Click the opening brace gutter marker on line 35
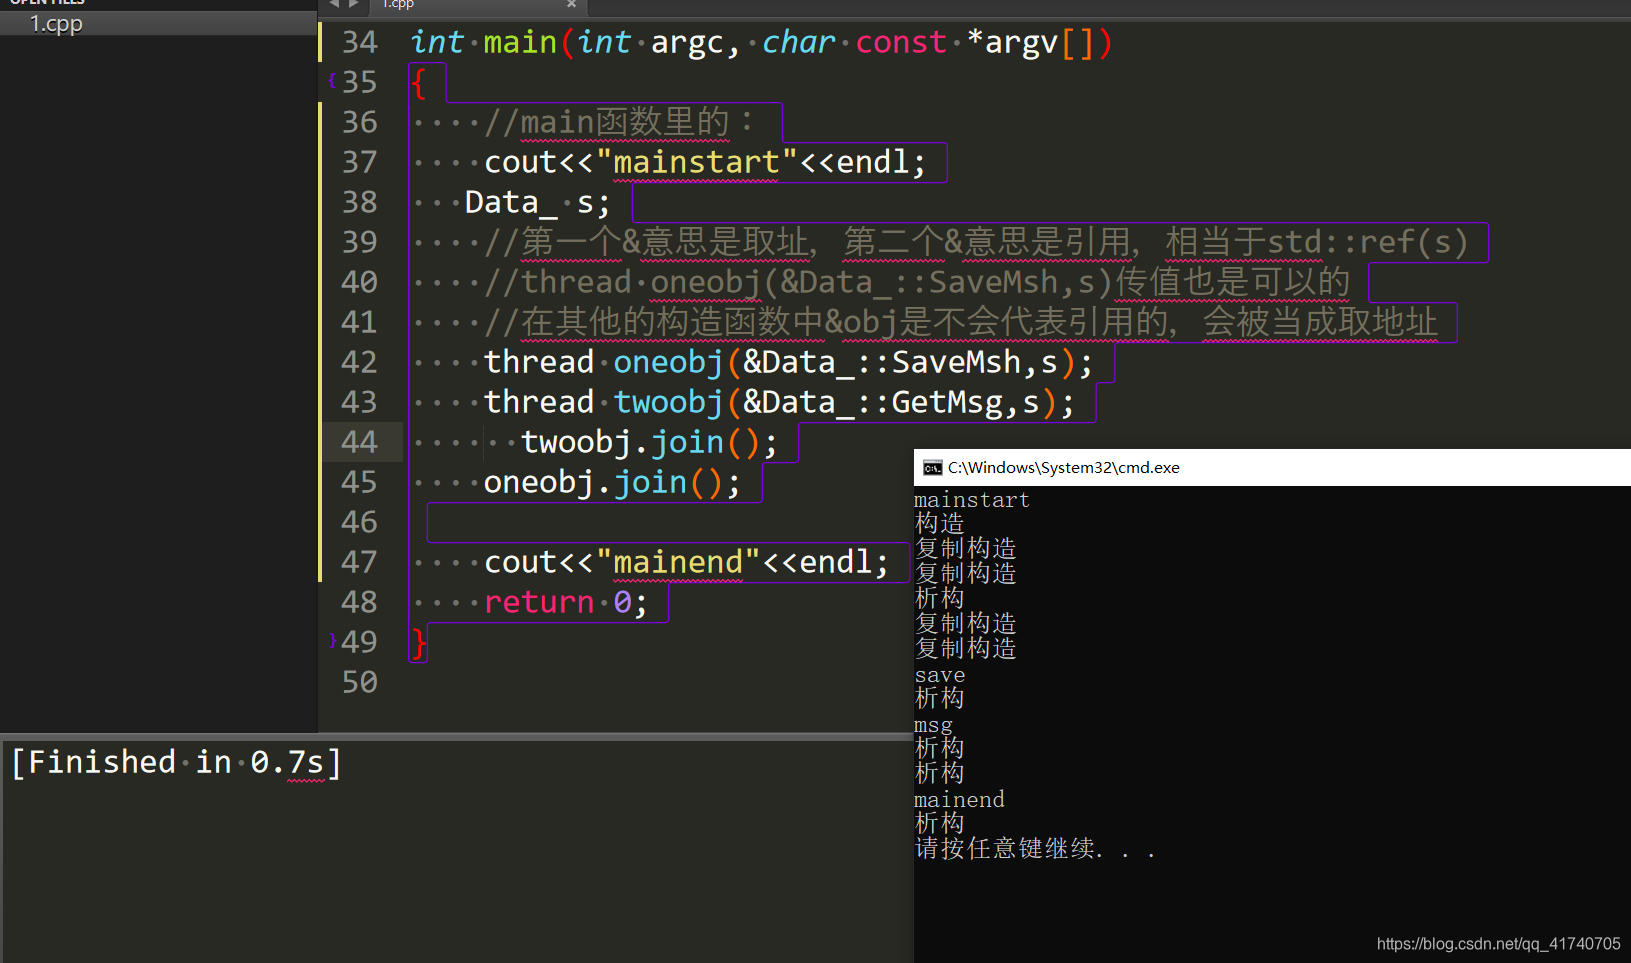1631x963 pixels. pos(332,81)
